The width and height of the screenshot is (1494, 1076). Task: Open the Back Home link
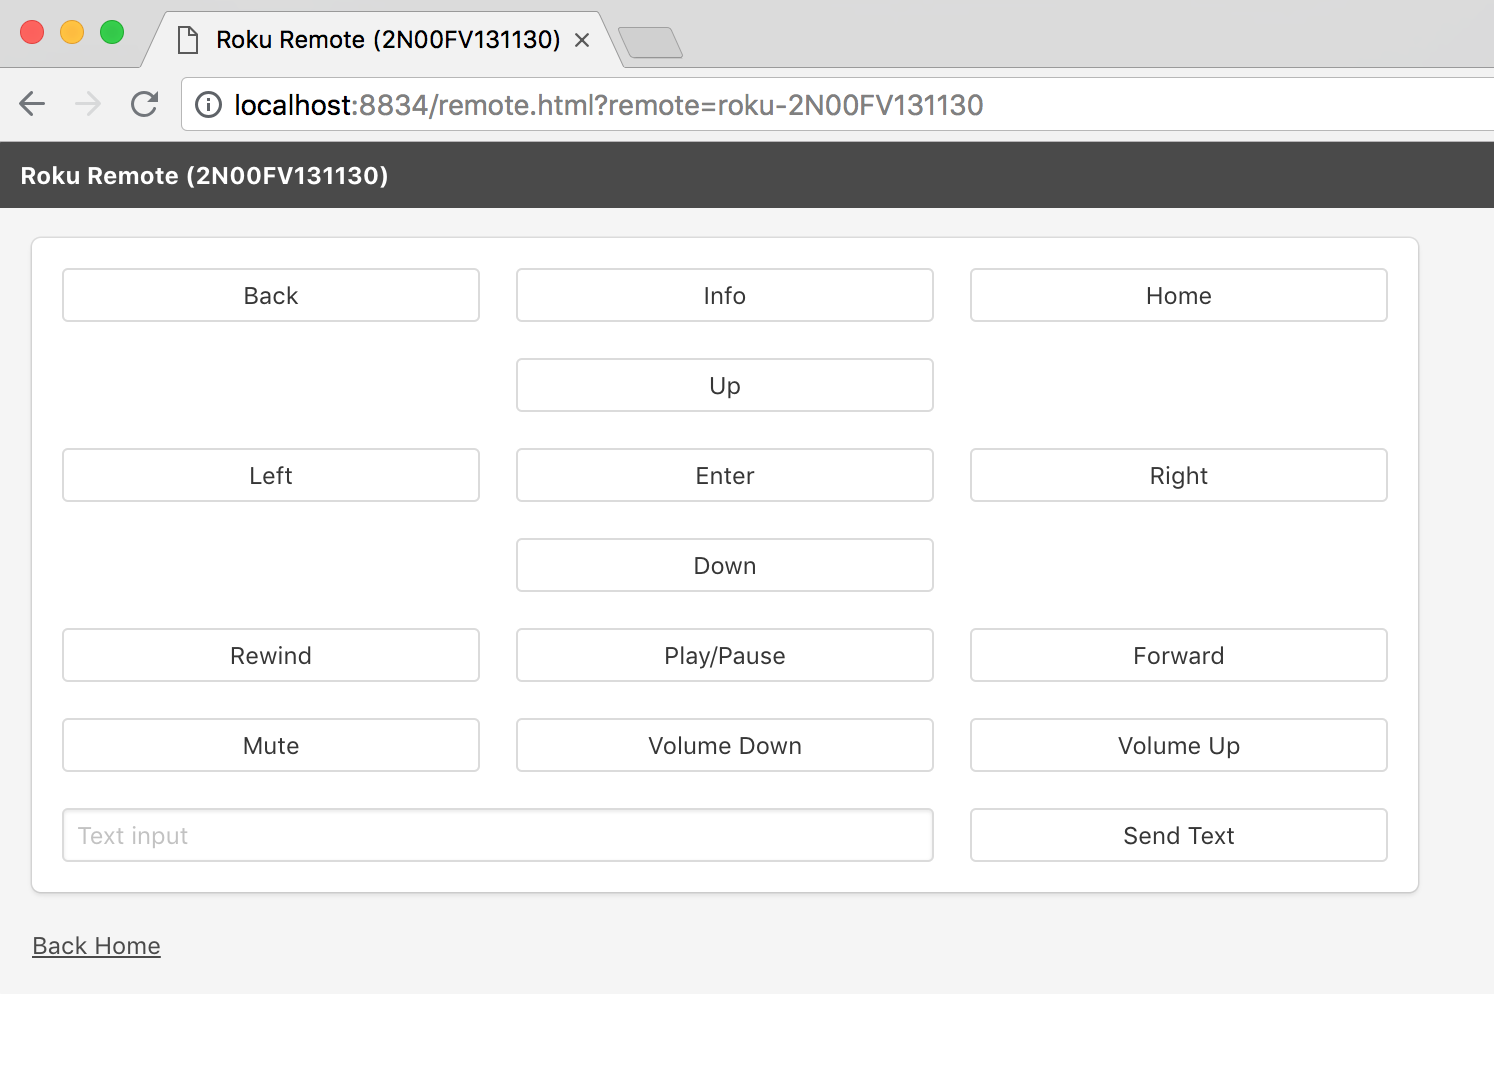point(96,946)
